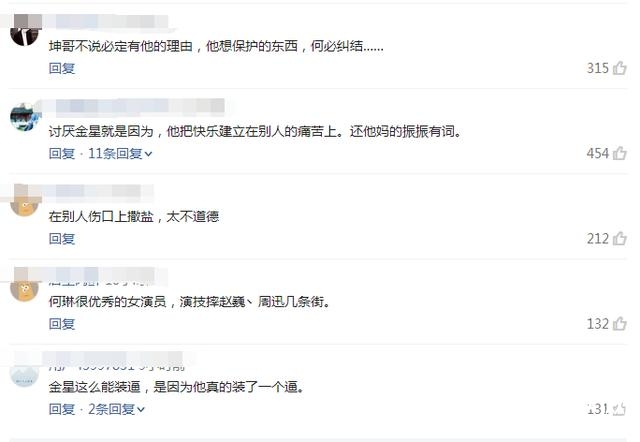Reply to the 在别人伤口上撒盐 comment
This screenshot has width=640, height=442.
point(62,239)
